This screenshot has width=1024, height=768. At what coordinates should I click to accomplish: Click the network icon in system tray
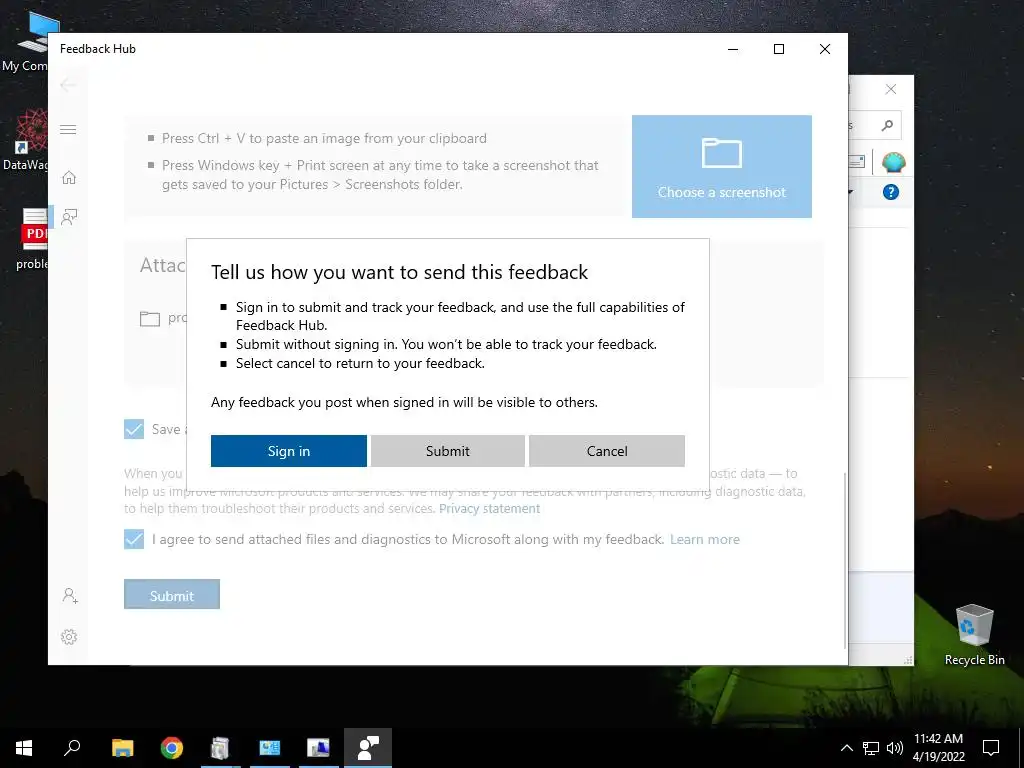click(871, 748)
